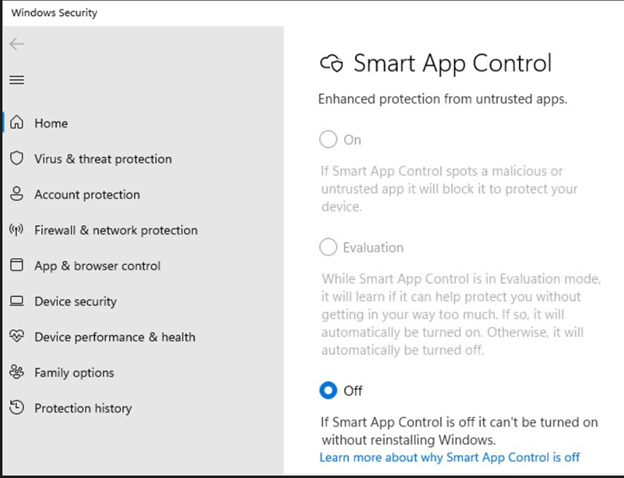Open Family options page

click(x=74, y=372)
